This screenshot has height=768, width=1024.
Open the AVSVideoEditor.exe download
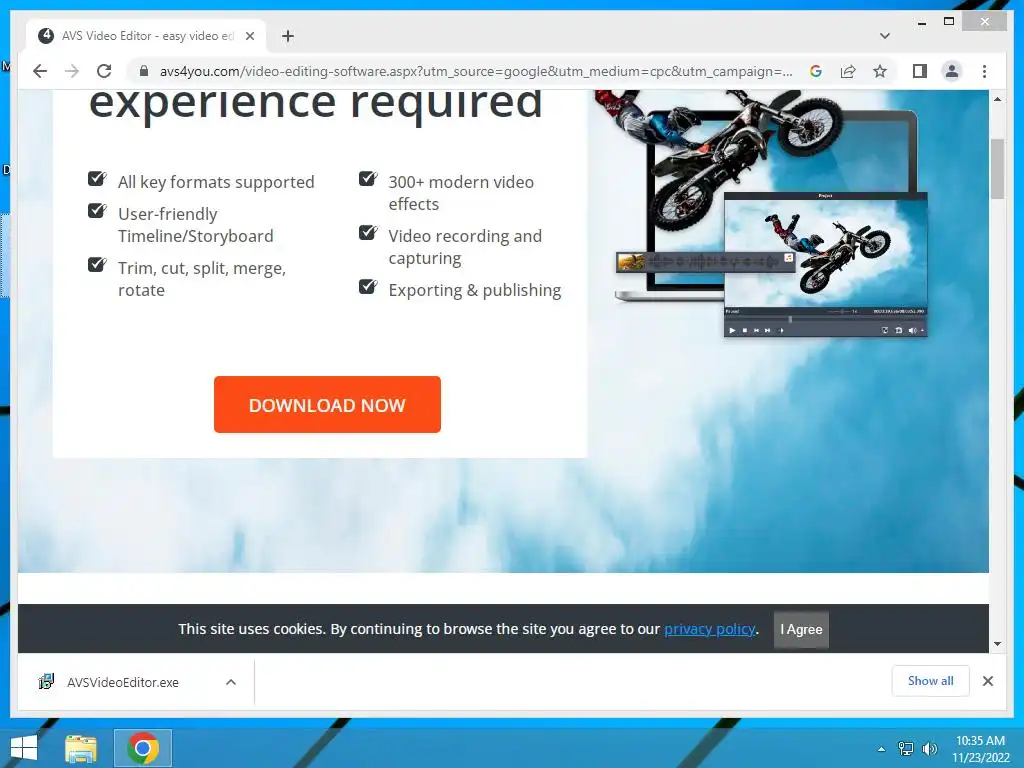click(123, 682)
